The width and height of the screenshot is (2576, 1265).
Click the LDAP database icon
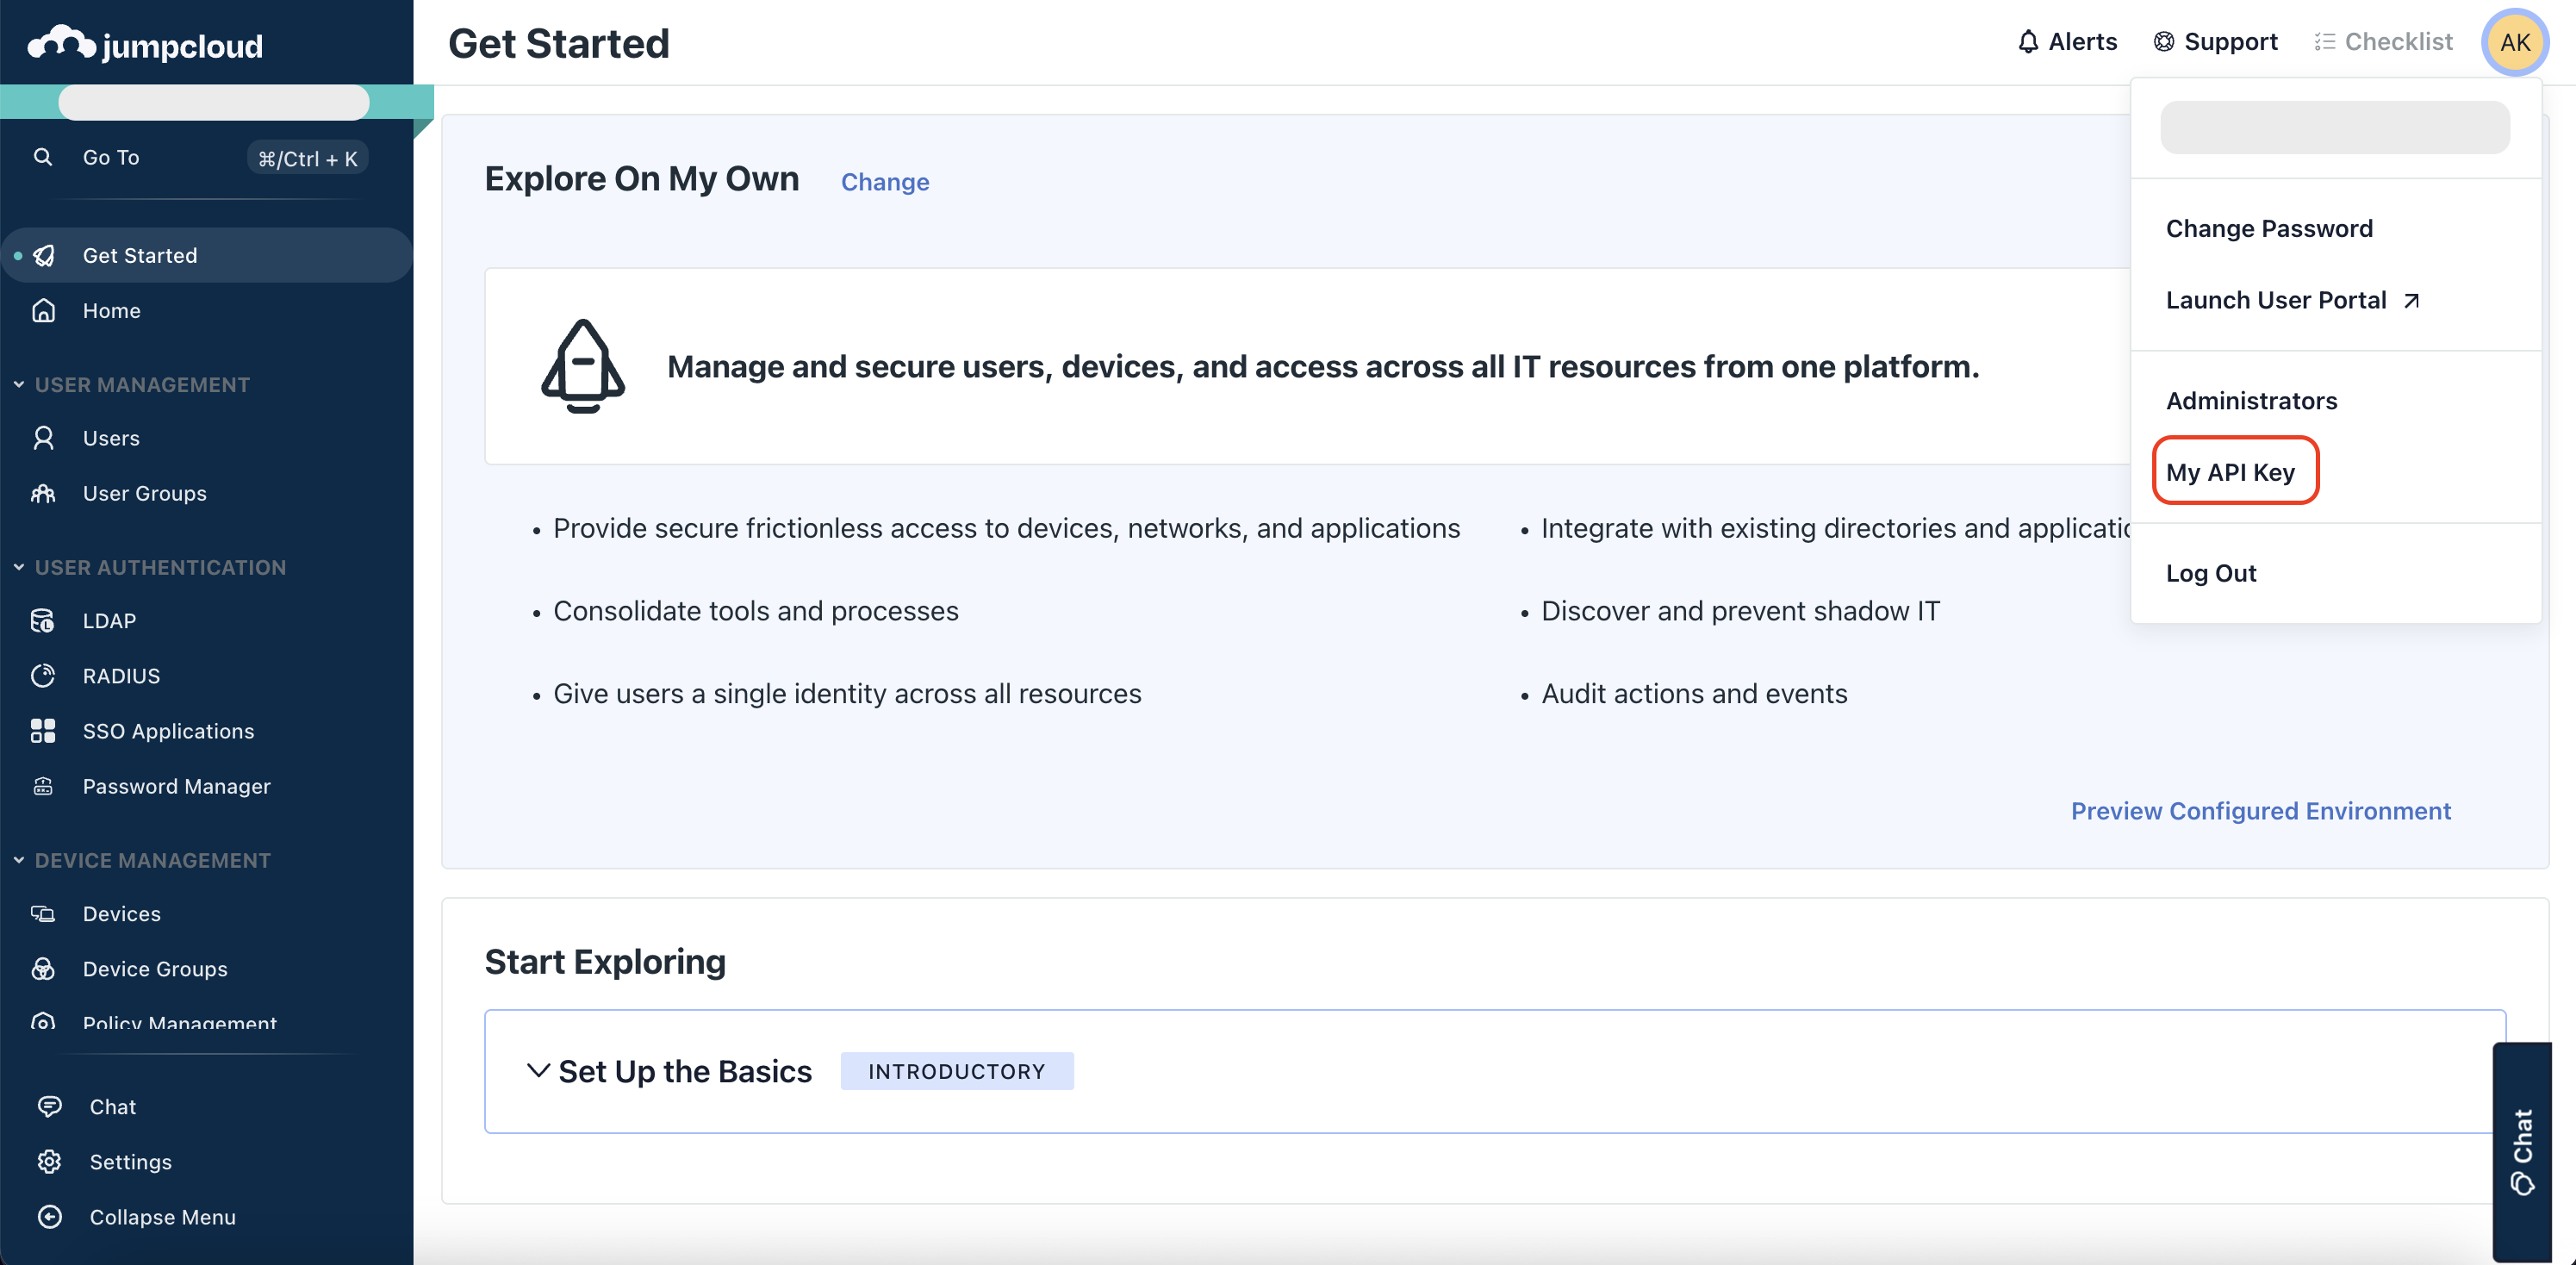pyautogui.click(x=43, y=621)
